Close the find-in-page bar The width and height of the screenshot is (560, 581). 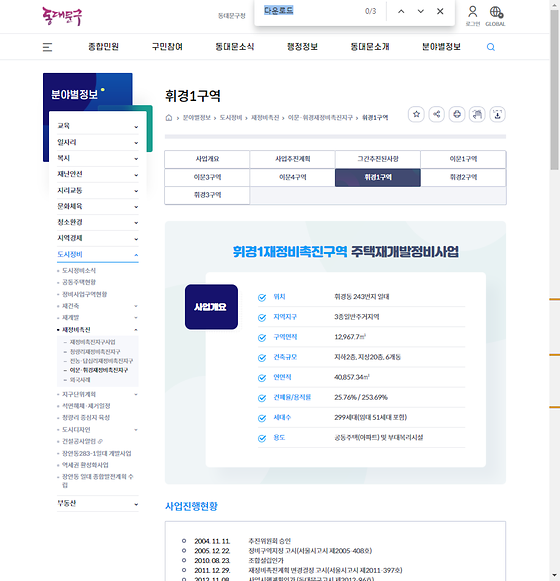(x=440, y=11)
